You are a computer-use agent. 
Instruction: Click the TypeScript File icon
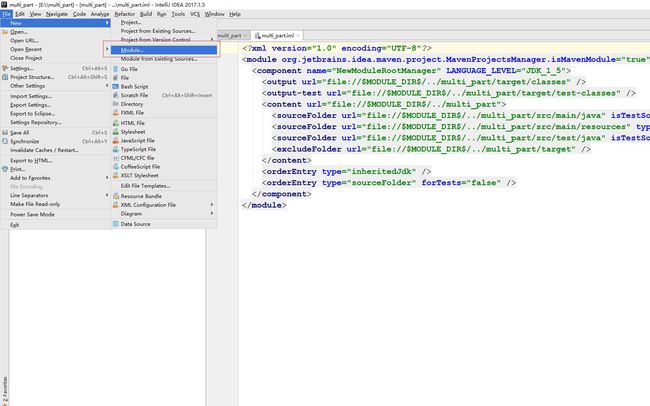[116, 149]
